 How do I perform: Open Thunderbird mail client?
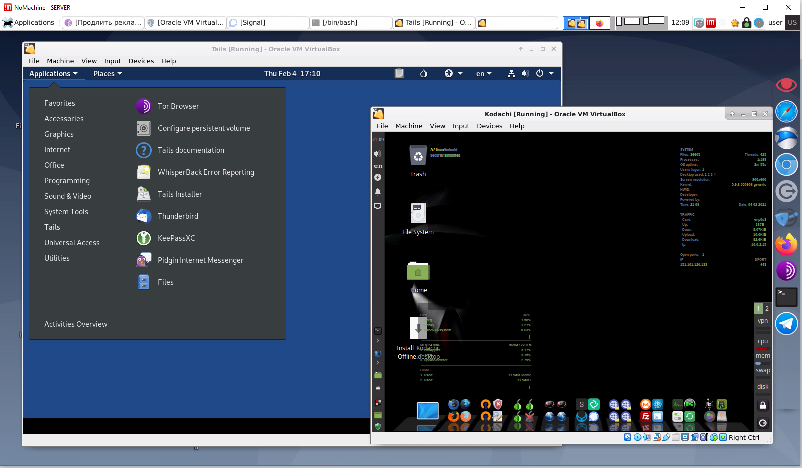point(167,216)
